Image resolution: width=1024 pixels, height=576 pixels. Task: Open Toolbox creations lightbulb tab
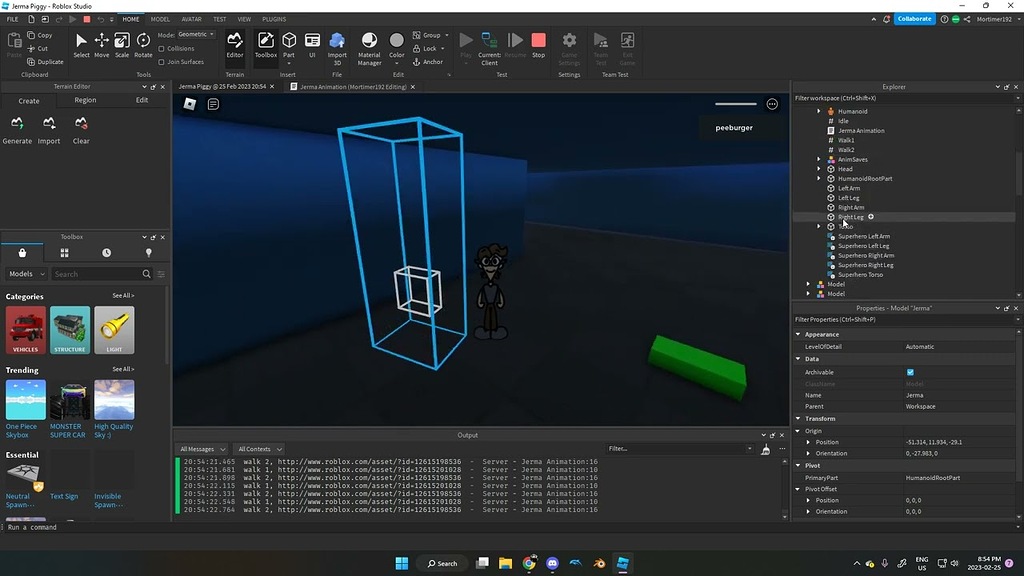tap(148, 253)
